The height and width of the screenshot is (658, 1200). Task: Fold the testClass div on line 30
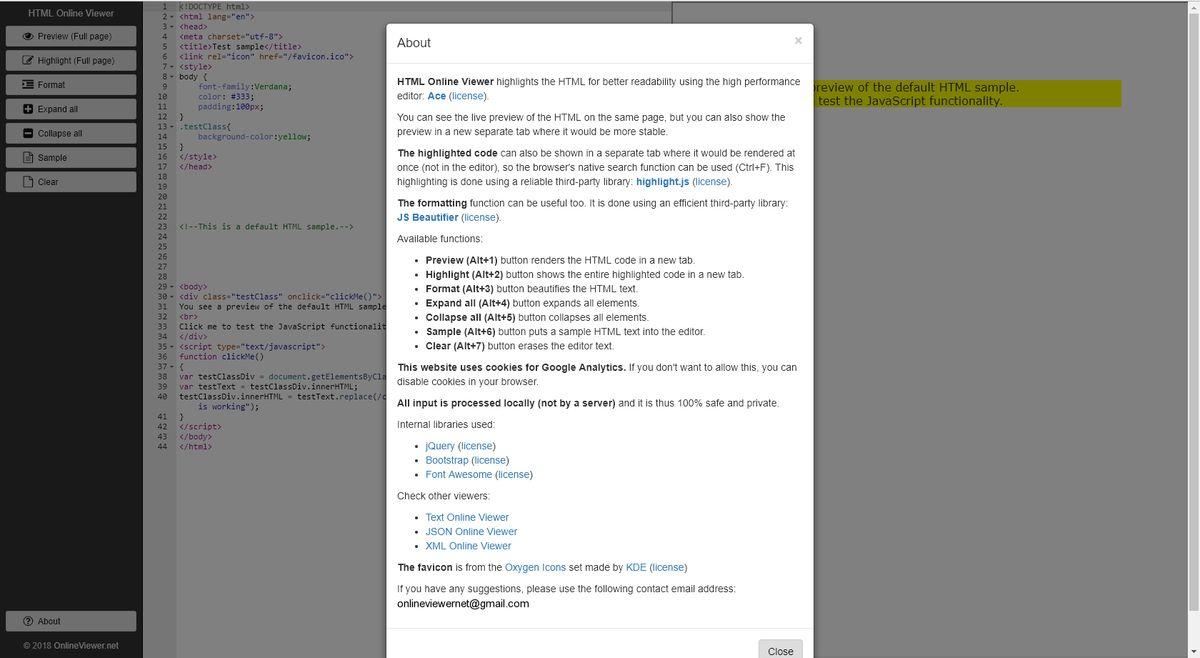172,296
